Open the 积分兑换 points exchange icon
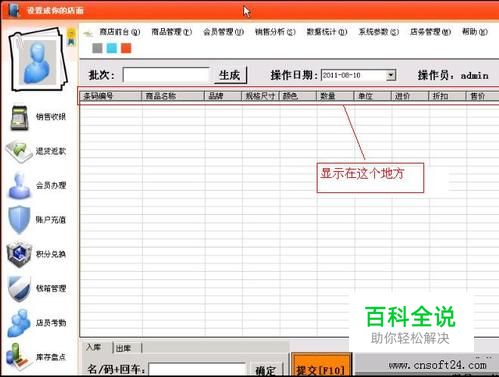This screenshot has width=499, height=377. (19, 254)
